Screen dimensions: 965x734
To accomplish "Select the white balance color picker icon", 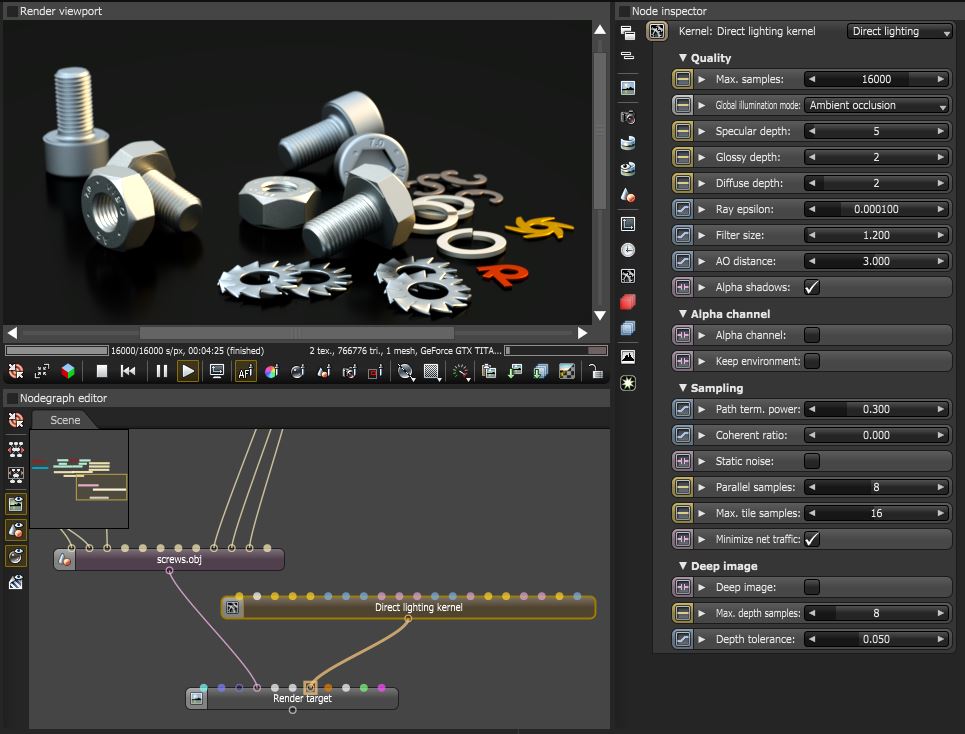I will (271, 371).
